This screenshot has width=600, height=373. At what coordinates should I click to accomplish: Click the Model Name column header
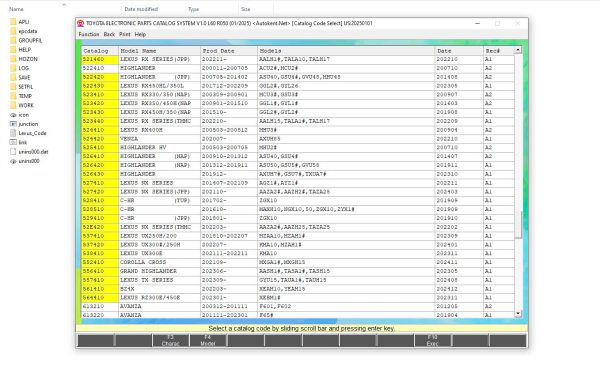[x=159, y=51]
